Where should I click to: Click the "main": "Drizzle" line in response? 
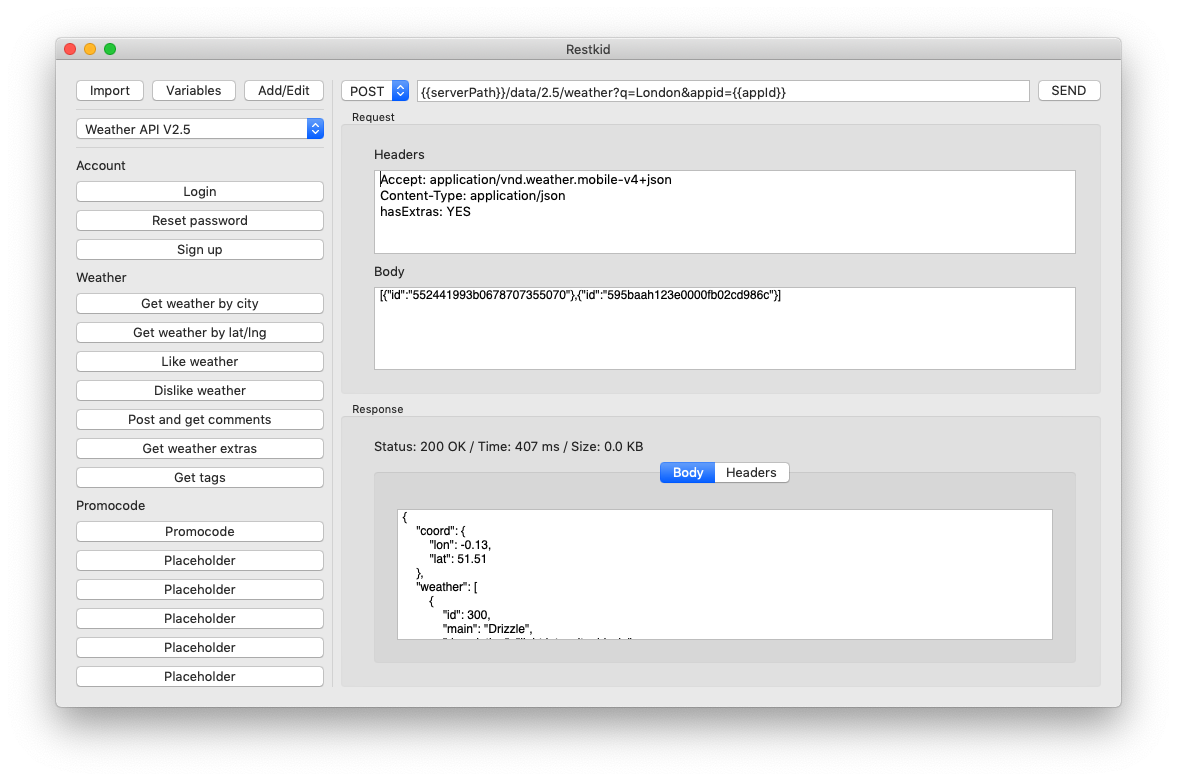[x=487, y=629]
